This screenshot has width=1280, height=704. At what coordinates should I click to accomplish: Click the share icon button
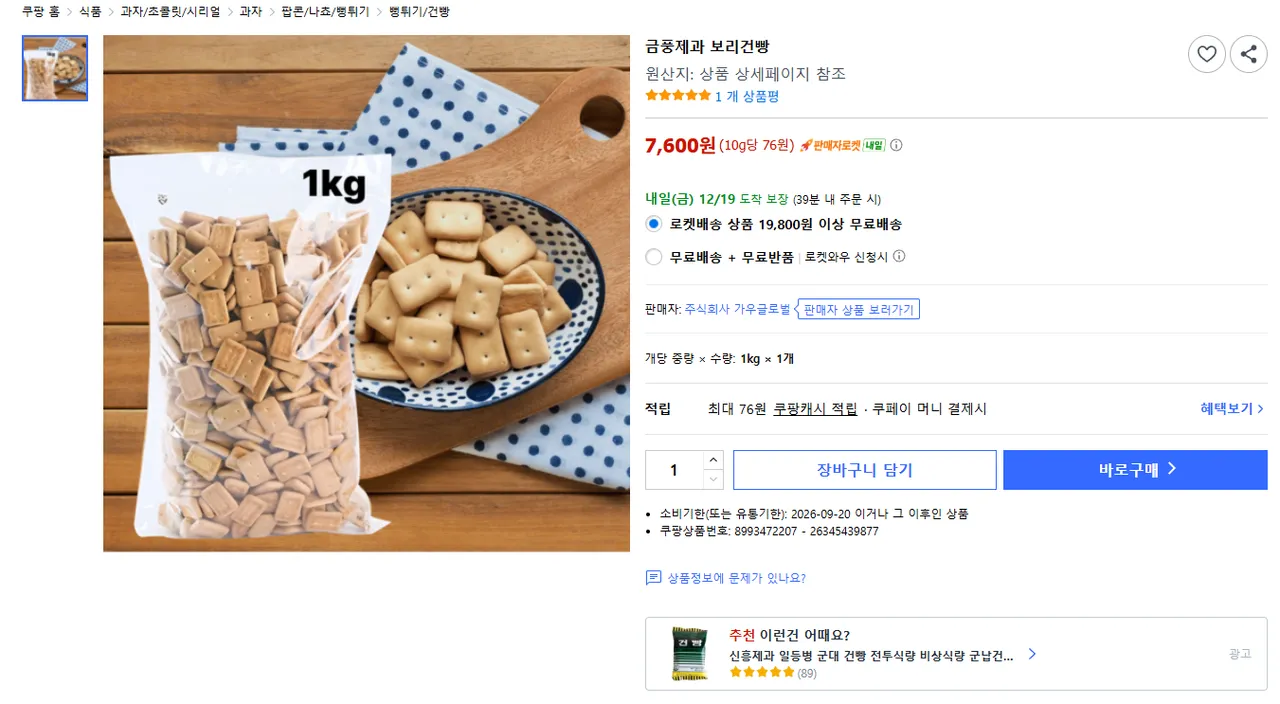tap(1248, 54)
